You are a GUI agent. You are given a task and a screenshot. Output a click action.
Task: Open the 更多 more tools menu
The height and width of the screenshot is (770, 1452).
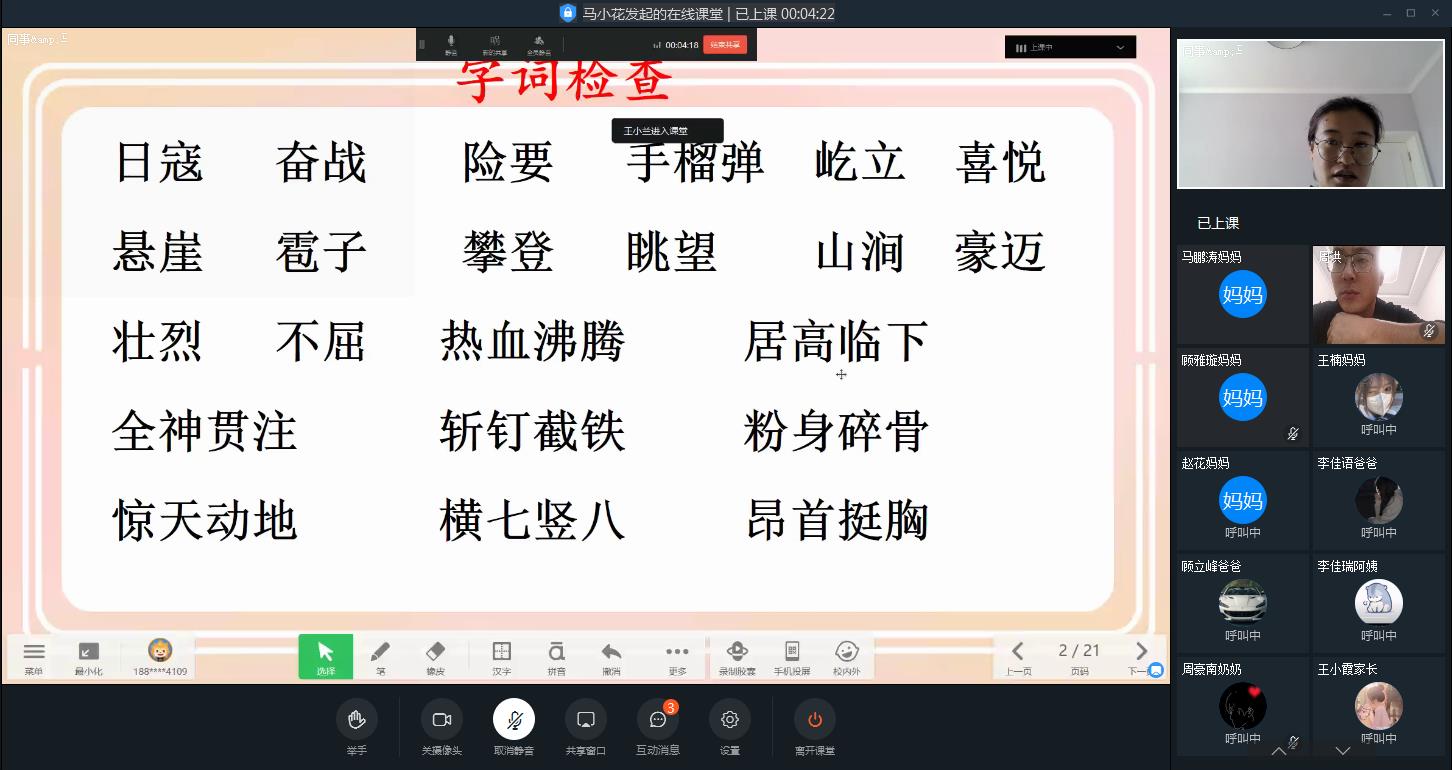(677, 656)
